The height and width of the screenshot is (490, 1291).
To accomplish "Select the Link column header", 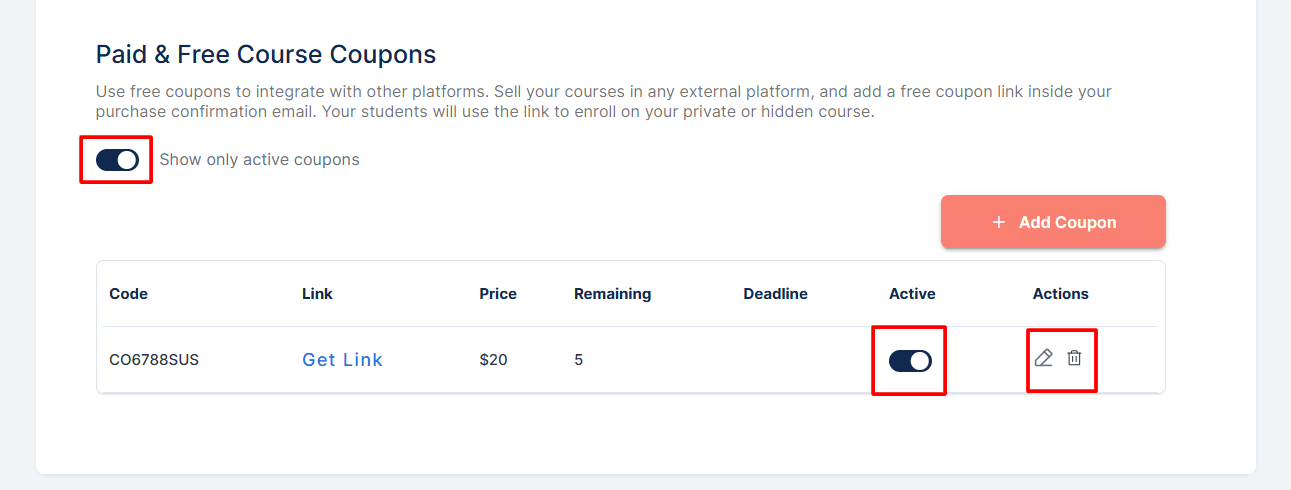I will tap(317, 294).
